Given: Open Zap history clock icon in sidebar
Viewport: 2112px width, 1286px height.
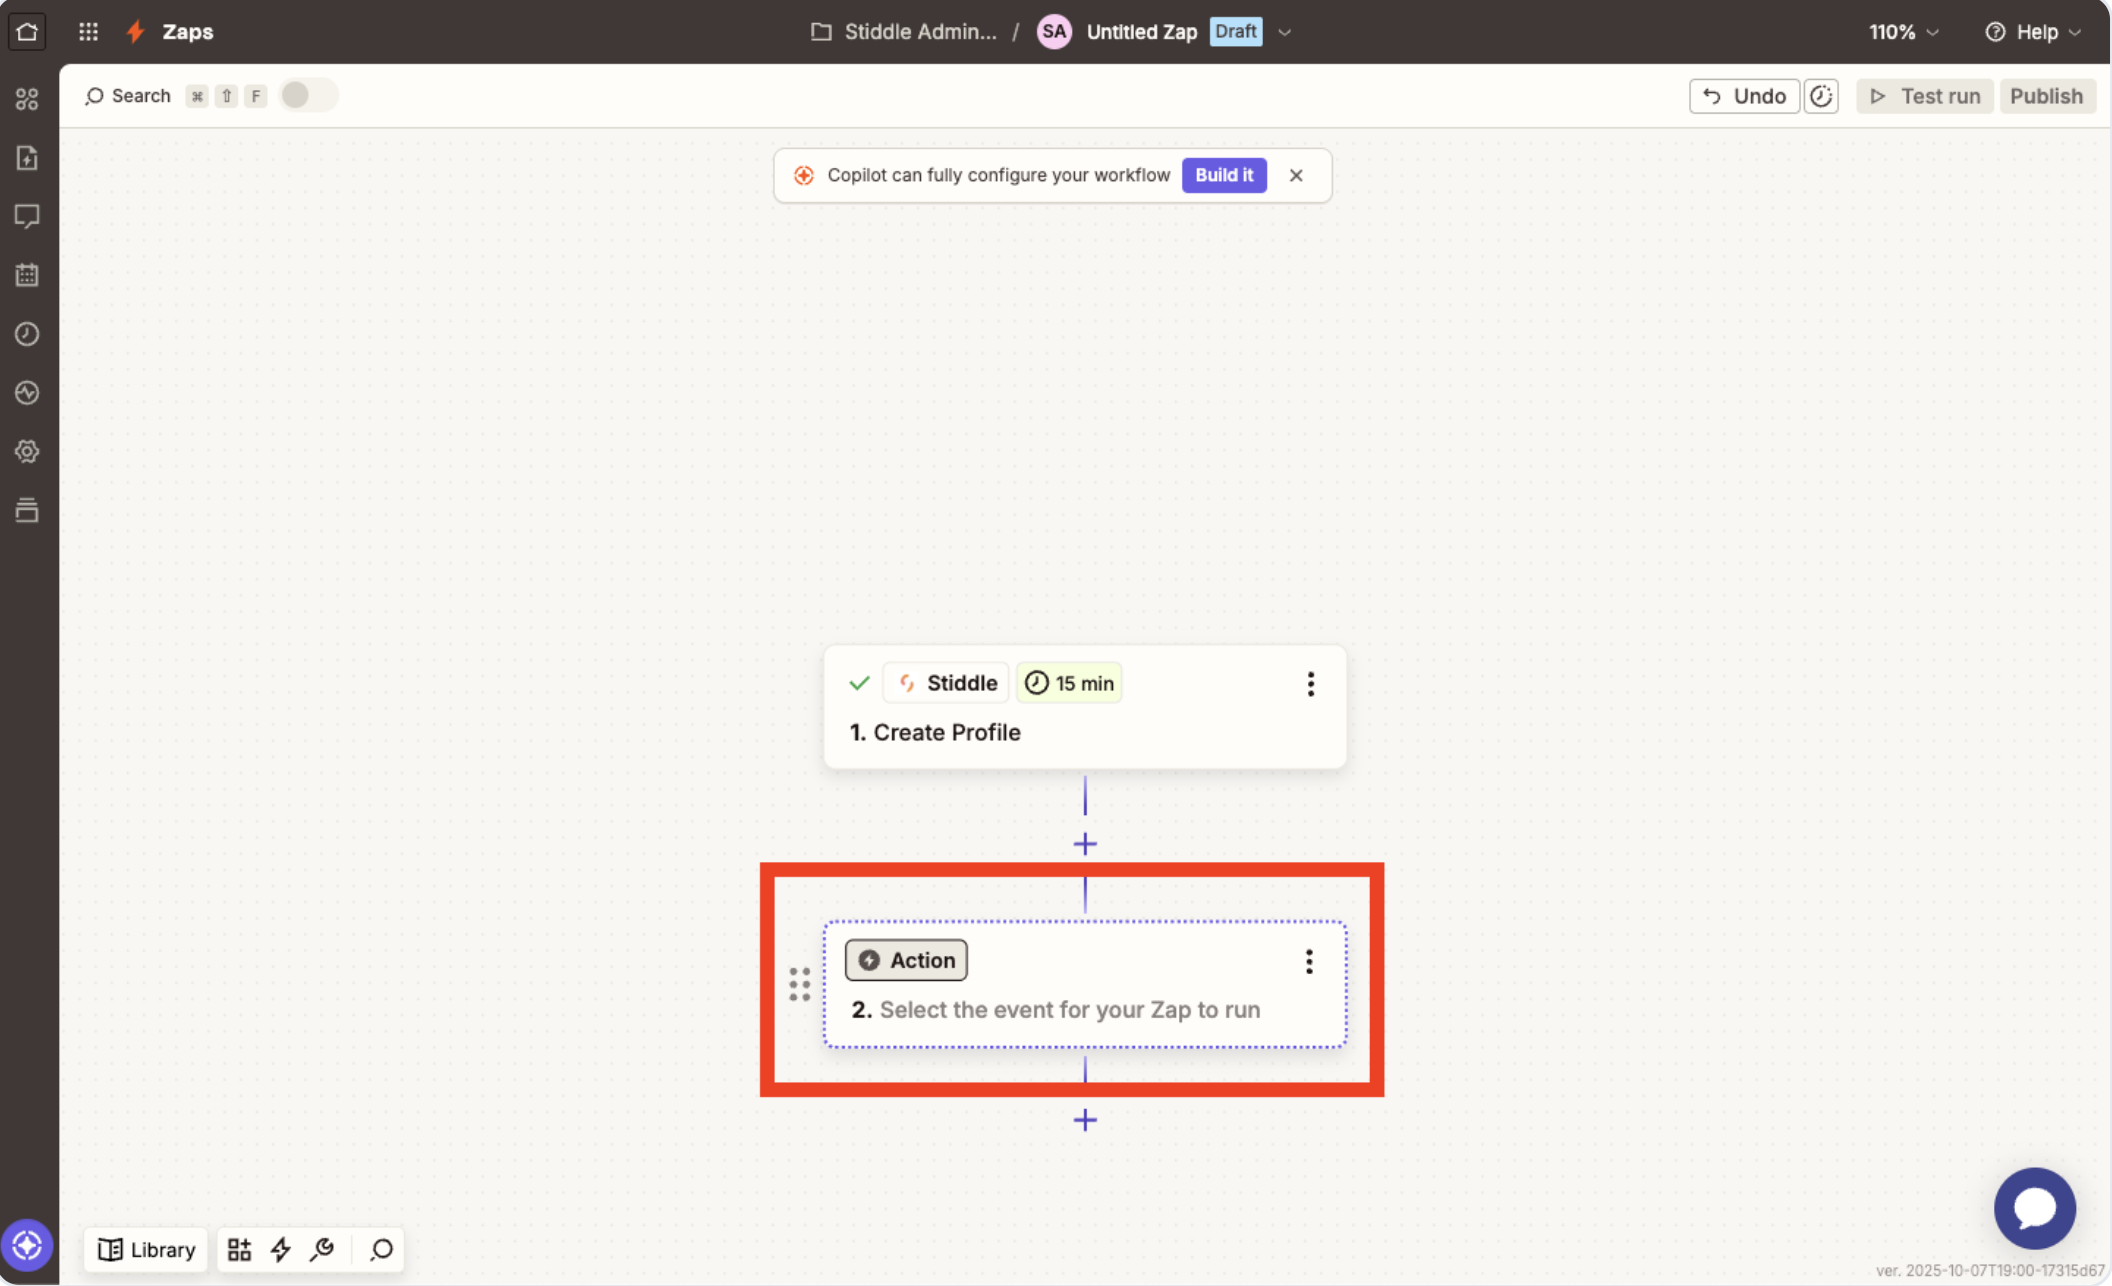Looking at the screenshot, I should pyautogui.click(x=27, y=334).
